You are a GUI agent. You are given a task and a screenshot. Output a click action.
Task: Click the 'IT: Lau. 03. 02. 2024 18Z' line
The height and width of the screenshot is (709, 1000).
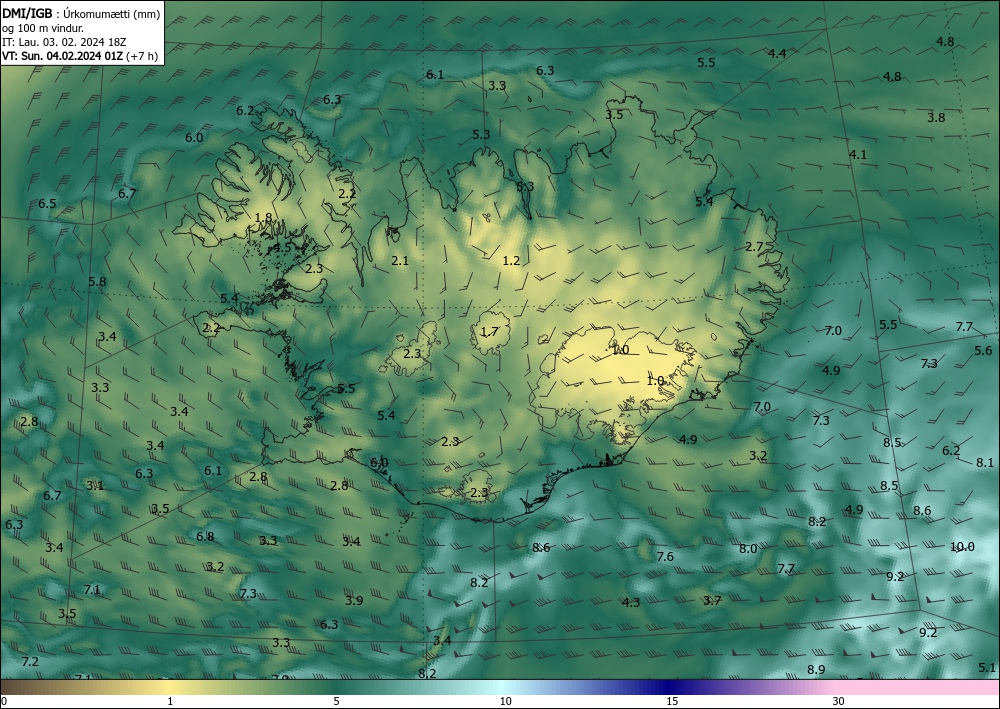pos(64,42)
